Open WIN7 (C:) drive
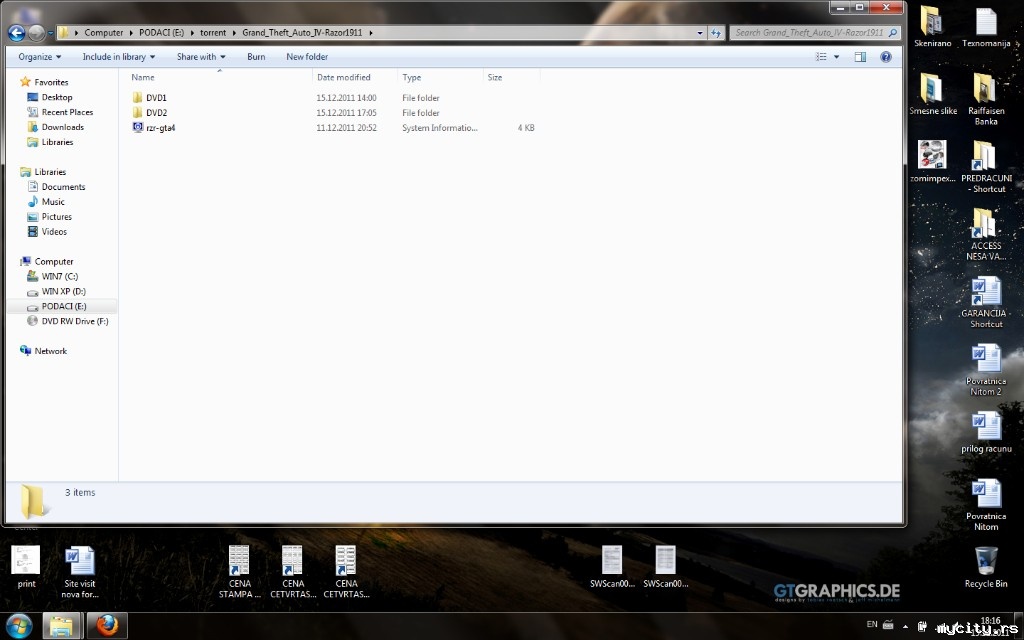Viewport: 1024px width, 640px height. 59,277
